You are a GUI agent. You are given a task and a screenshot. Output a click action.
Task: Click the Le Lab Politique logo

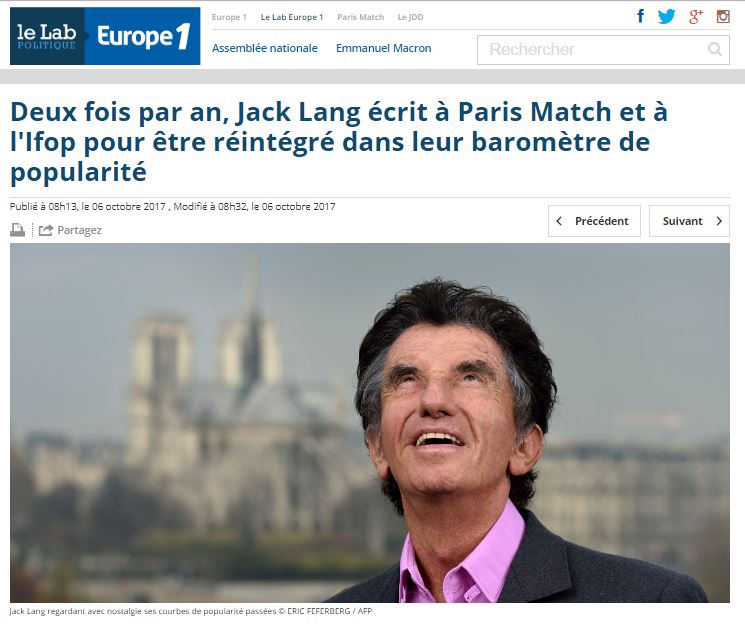(47, 36)
